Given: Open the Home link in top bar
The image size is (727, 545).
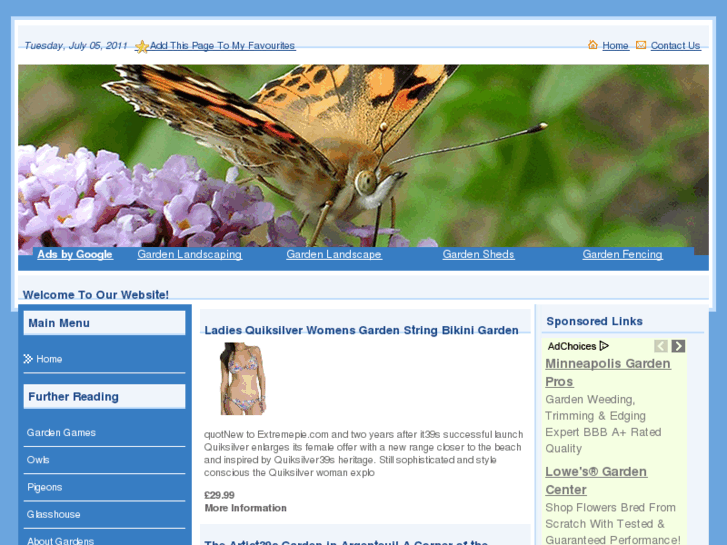Looking at the screenshot, I should pos(615,45).
